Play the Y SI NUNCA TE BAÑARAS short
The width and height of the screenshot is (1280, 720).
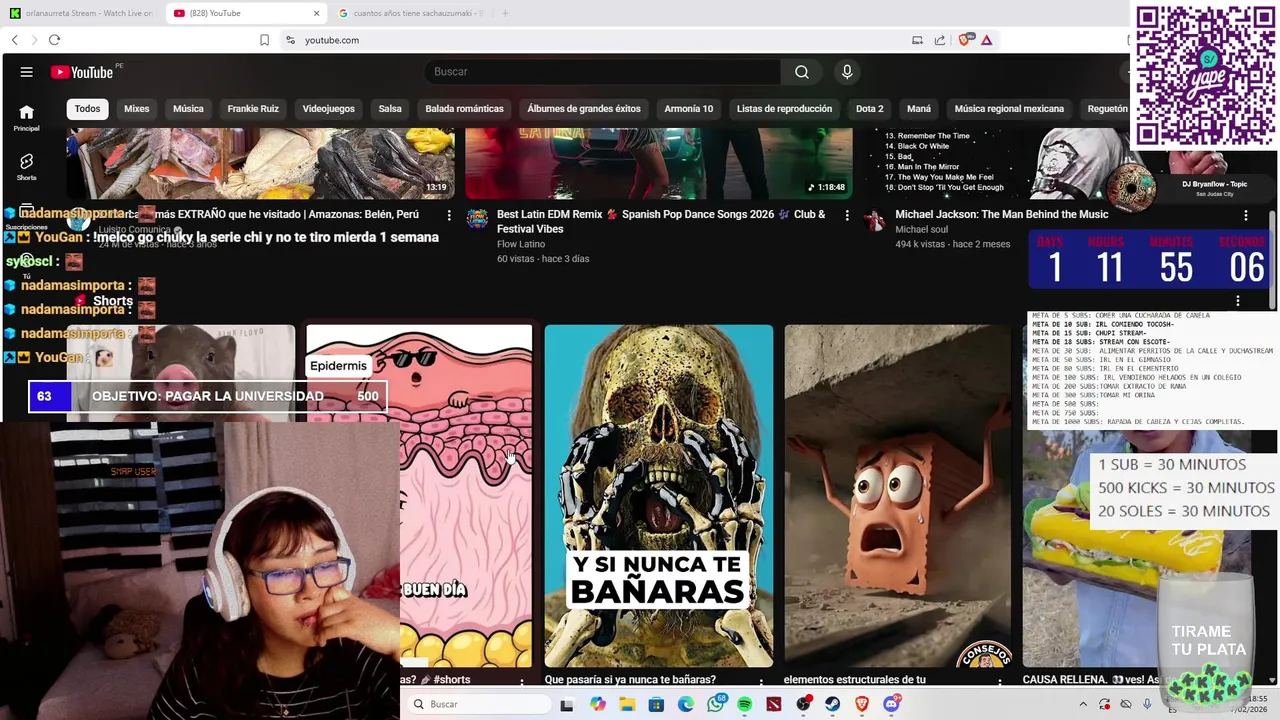click(659, 495)
